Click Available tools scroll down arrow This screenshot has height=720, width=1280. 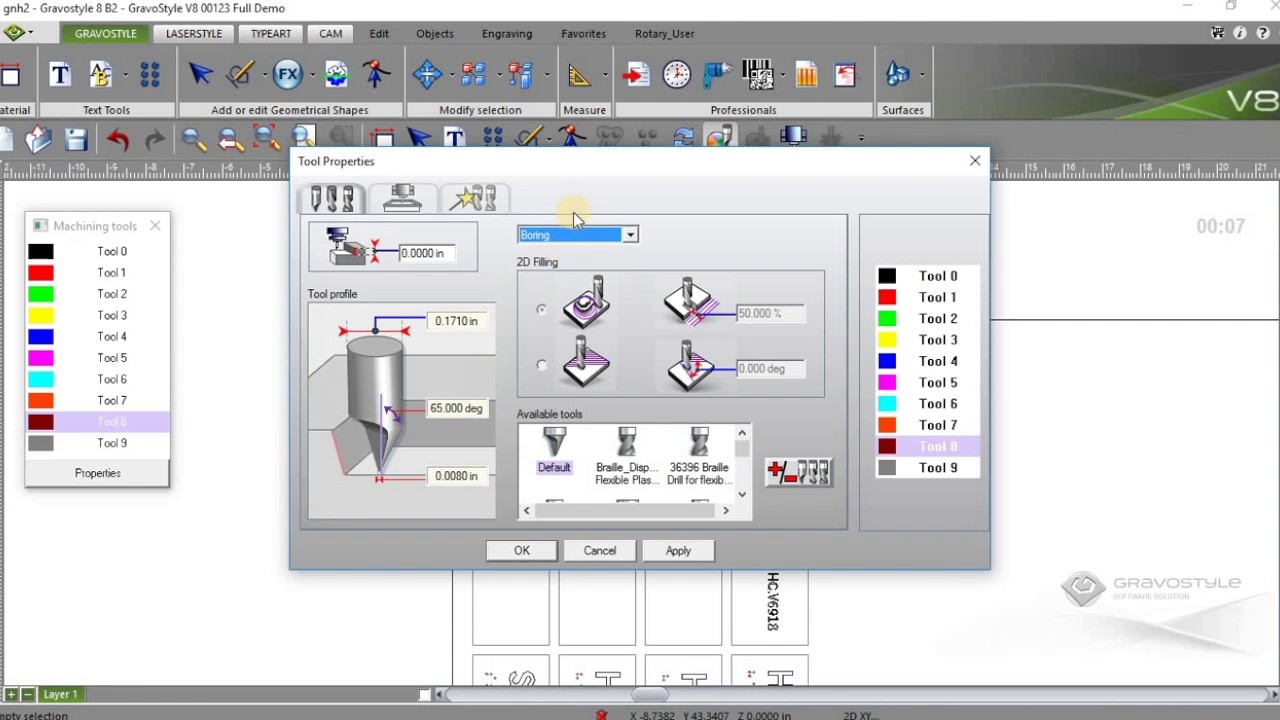pos(742,494)
